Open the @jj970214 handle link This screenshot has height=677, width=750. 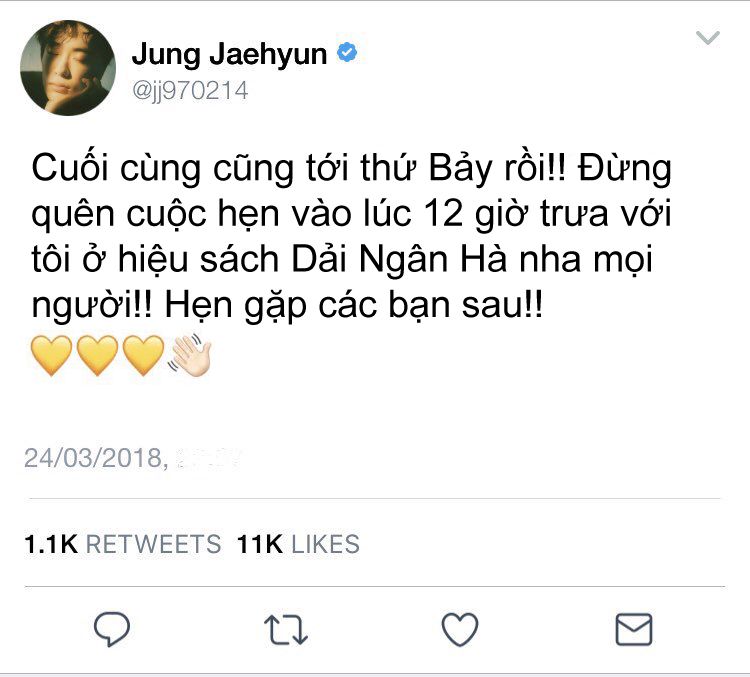[x=190, y=90]
